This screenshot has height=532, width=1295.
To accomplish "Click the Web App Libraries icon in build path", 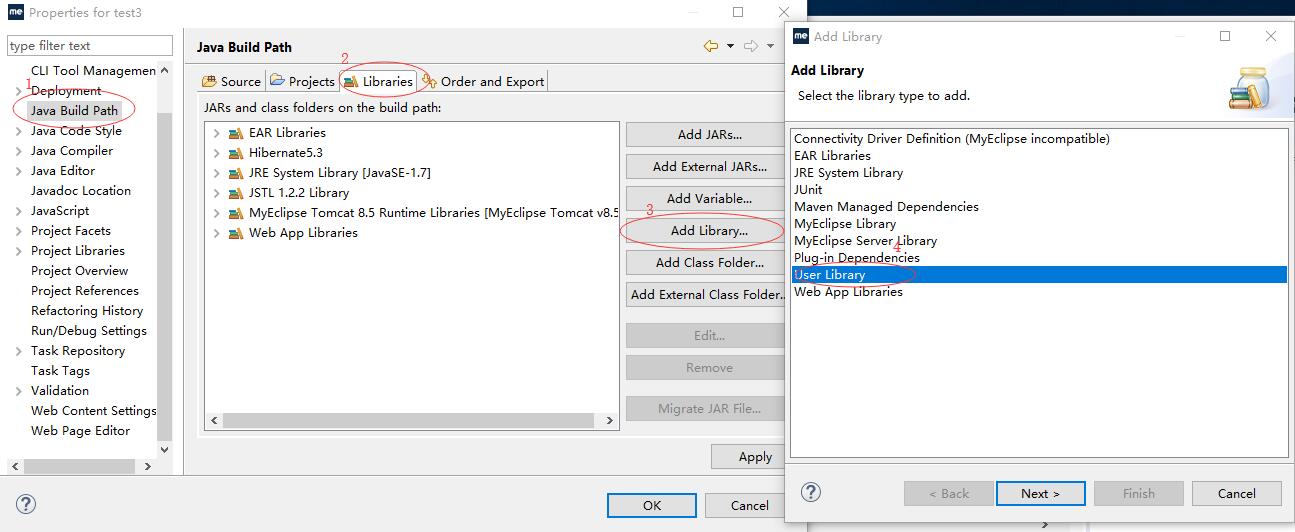I will 236,233.
